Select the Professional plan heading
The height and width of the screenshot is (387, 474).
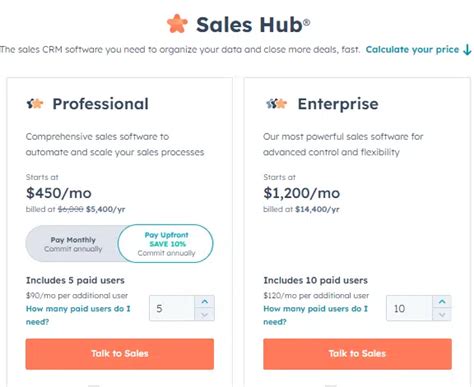coord(100,104)
